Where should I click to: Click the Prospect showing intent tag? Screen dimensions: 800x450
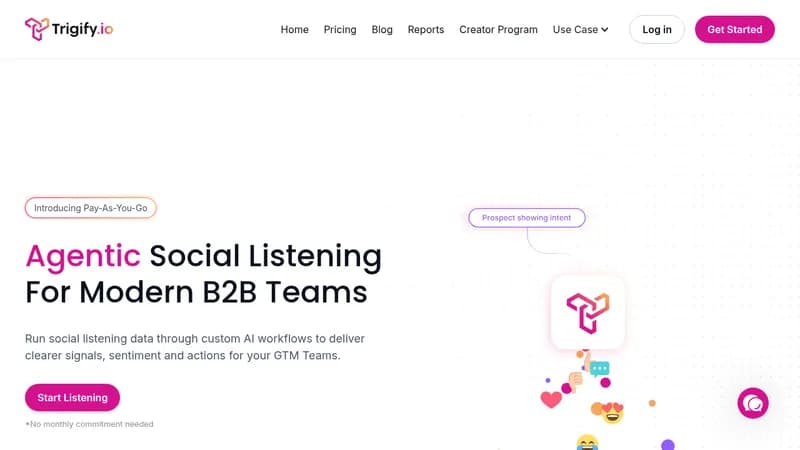click(527, 218)
